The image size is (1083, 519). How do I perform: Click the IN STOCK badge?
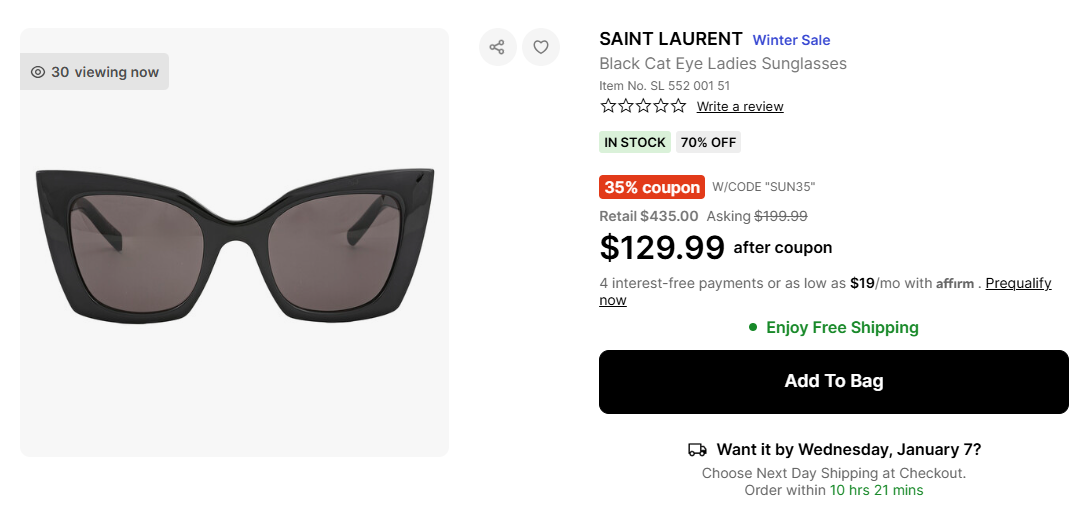635,142
